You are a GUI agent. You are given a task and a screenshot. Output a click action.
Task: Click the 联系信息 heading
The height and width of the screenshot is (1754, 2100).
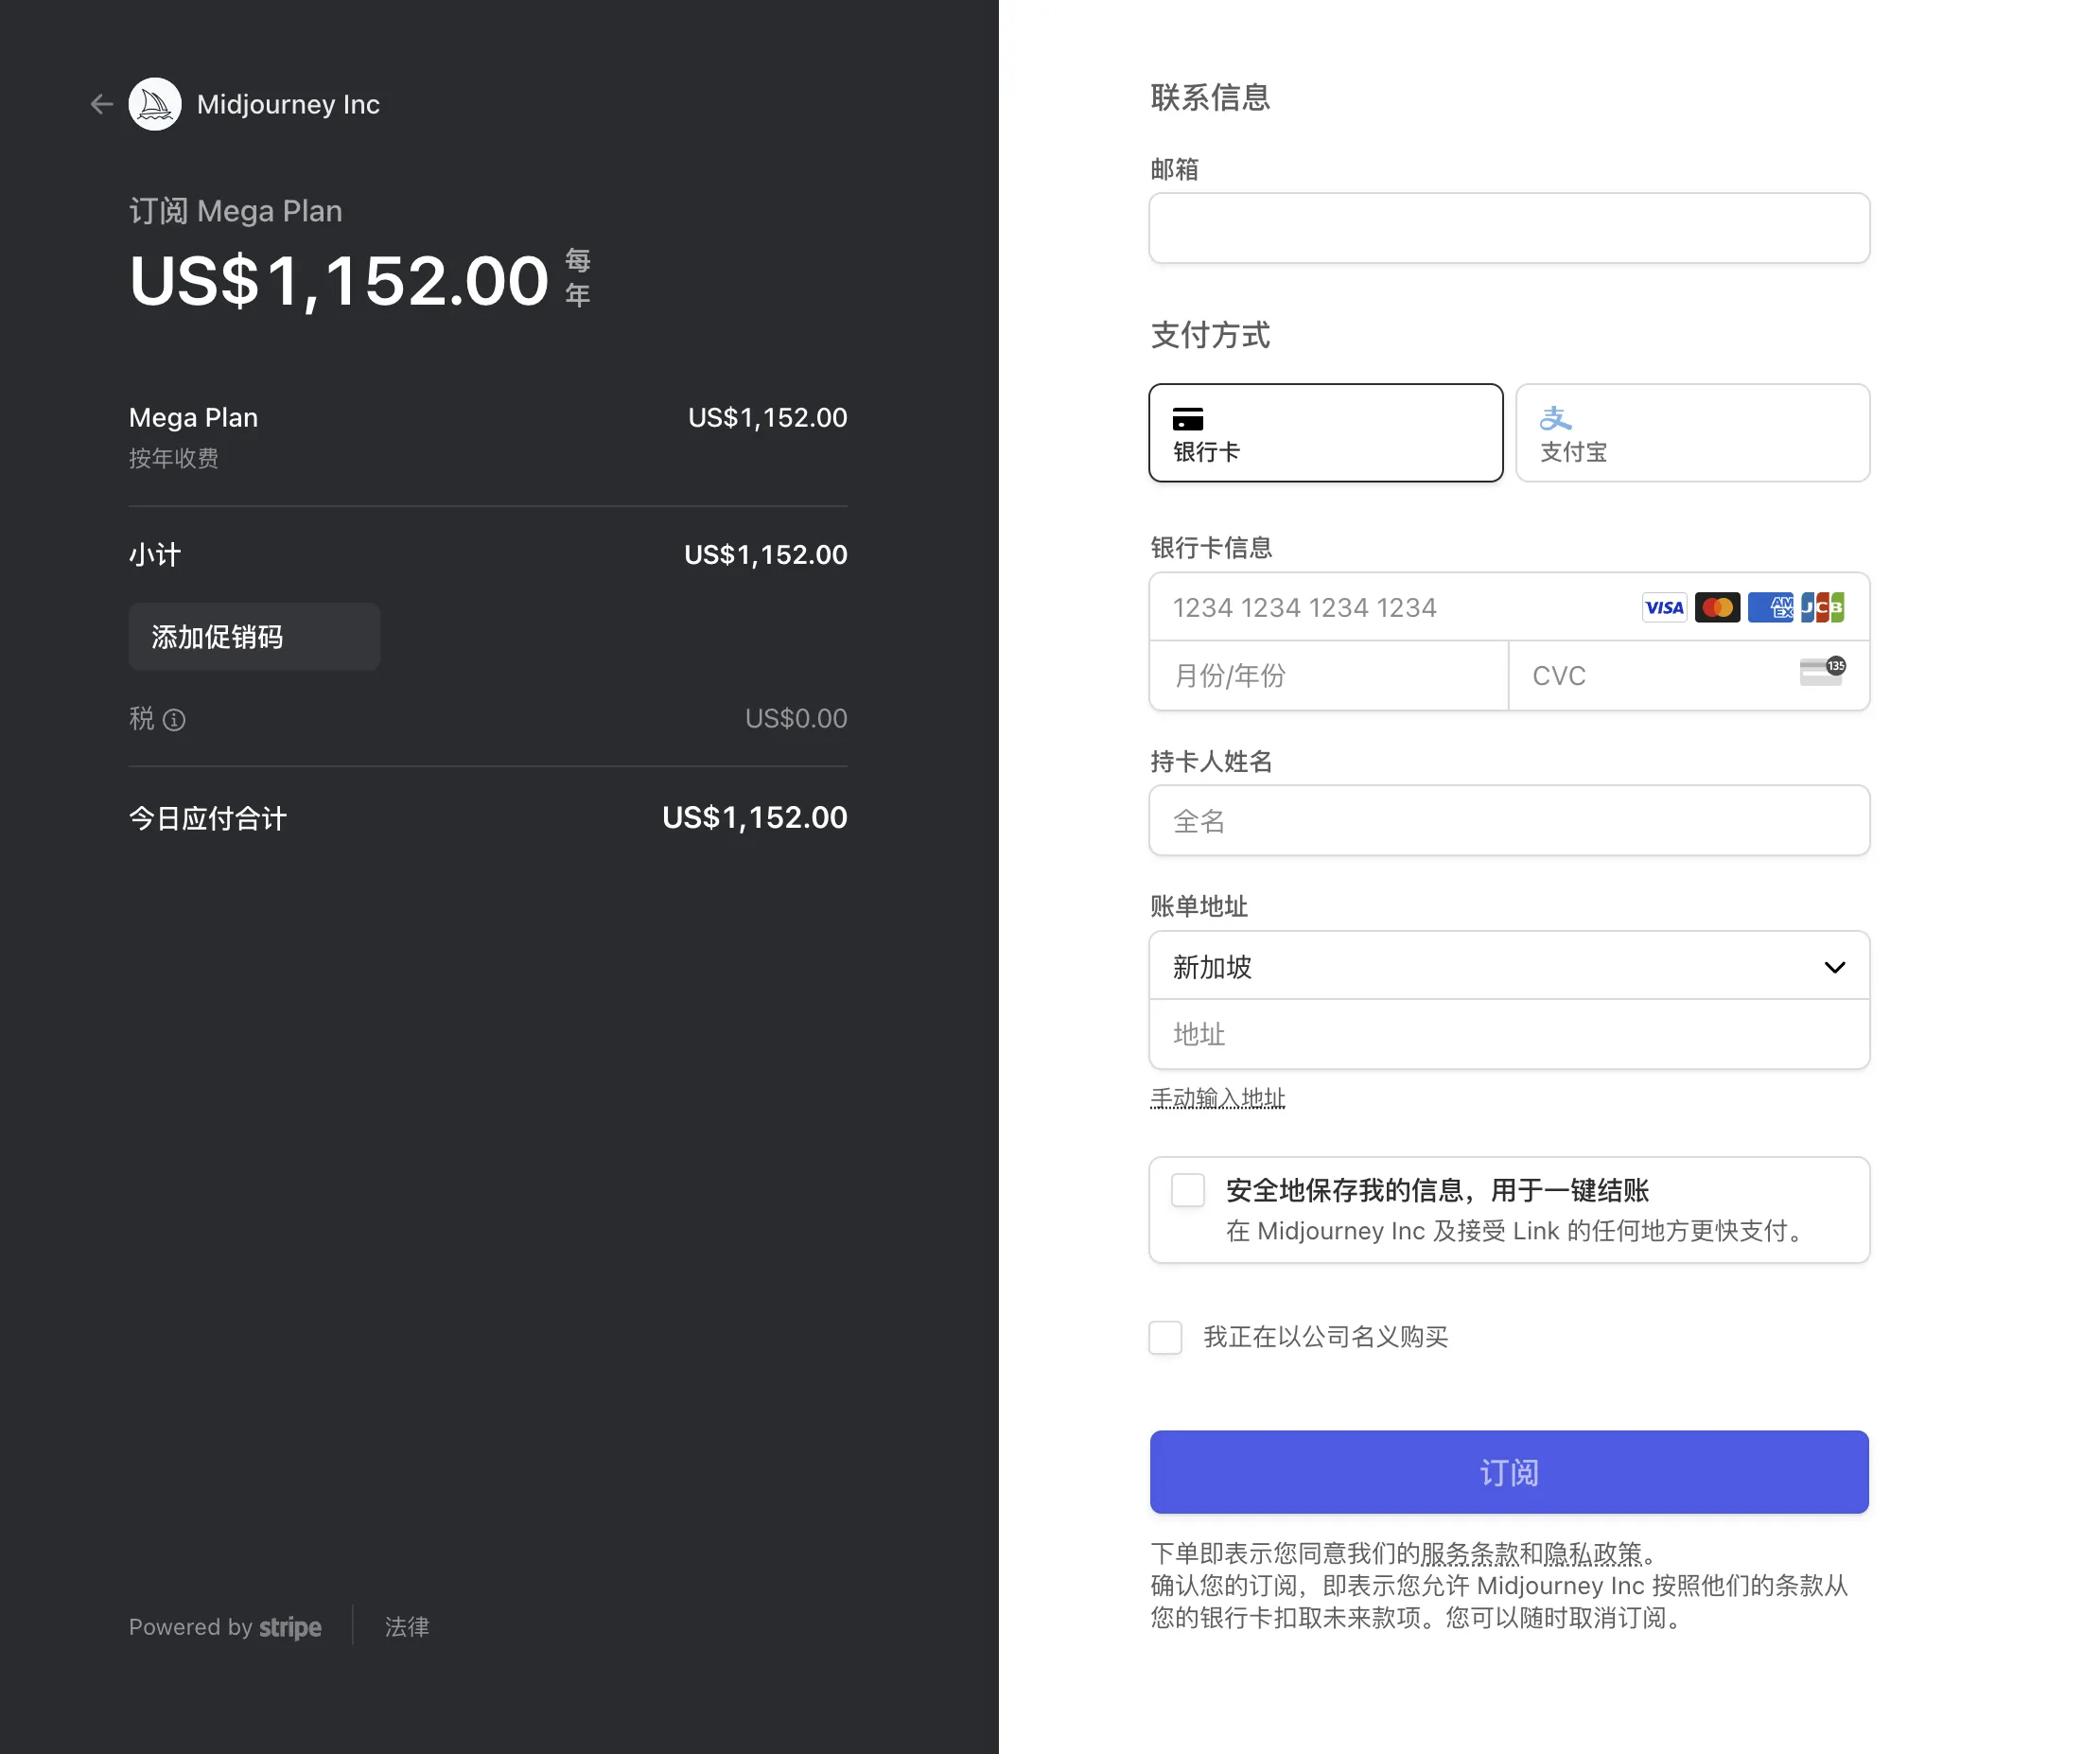[1210, 97]
